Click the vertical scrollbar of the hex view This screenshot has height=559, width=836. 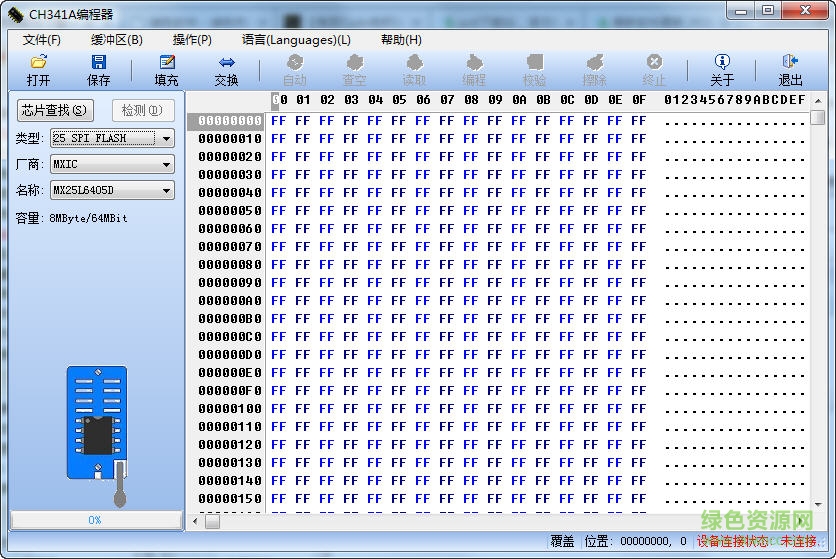click(x=817, y=300)
